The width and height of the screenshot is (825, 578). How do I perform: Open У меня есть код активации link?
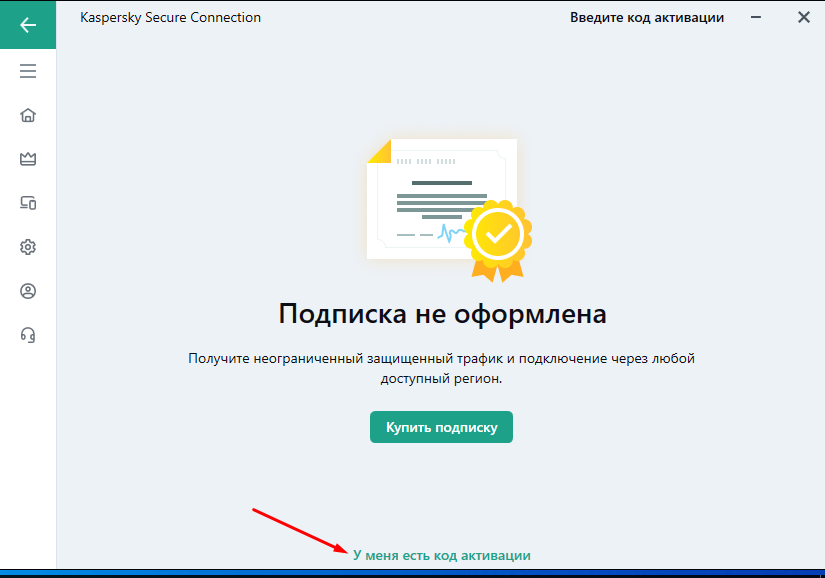[x=441, y=555]
